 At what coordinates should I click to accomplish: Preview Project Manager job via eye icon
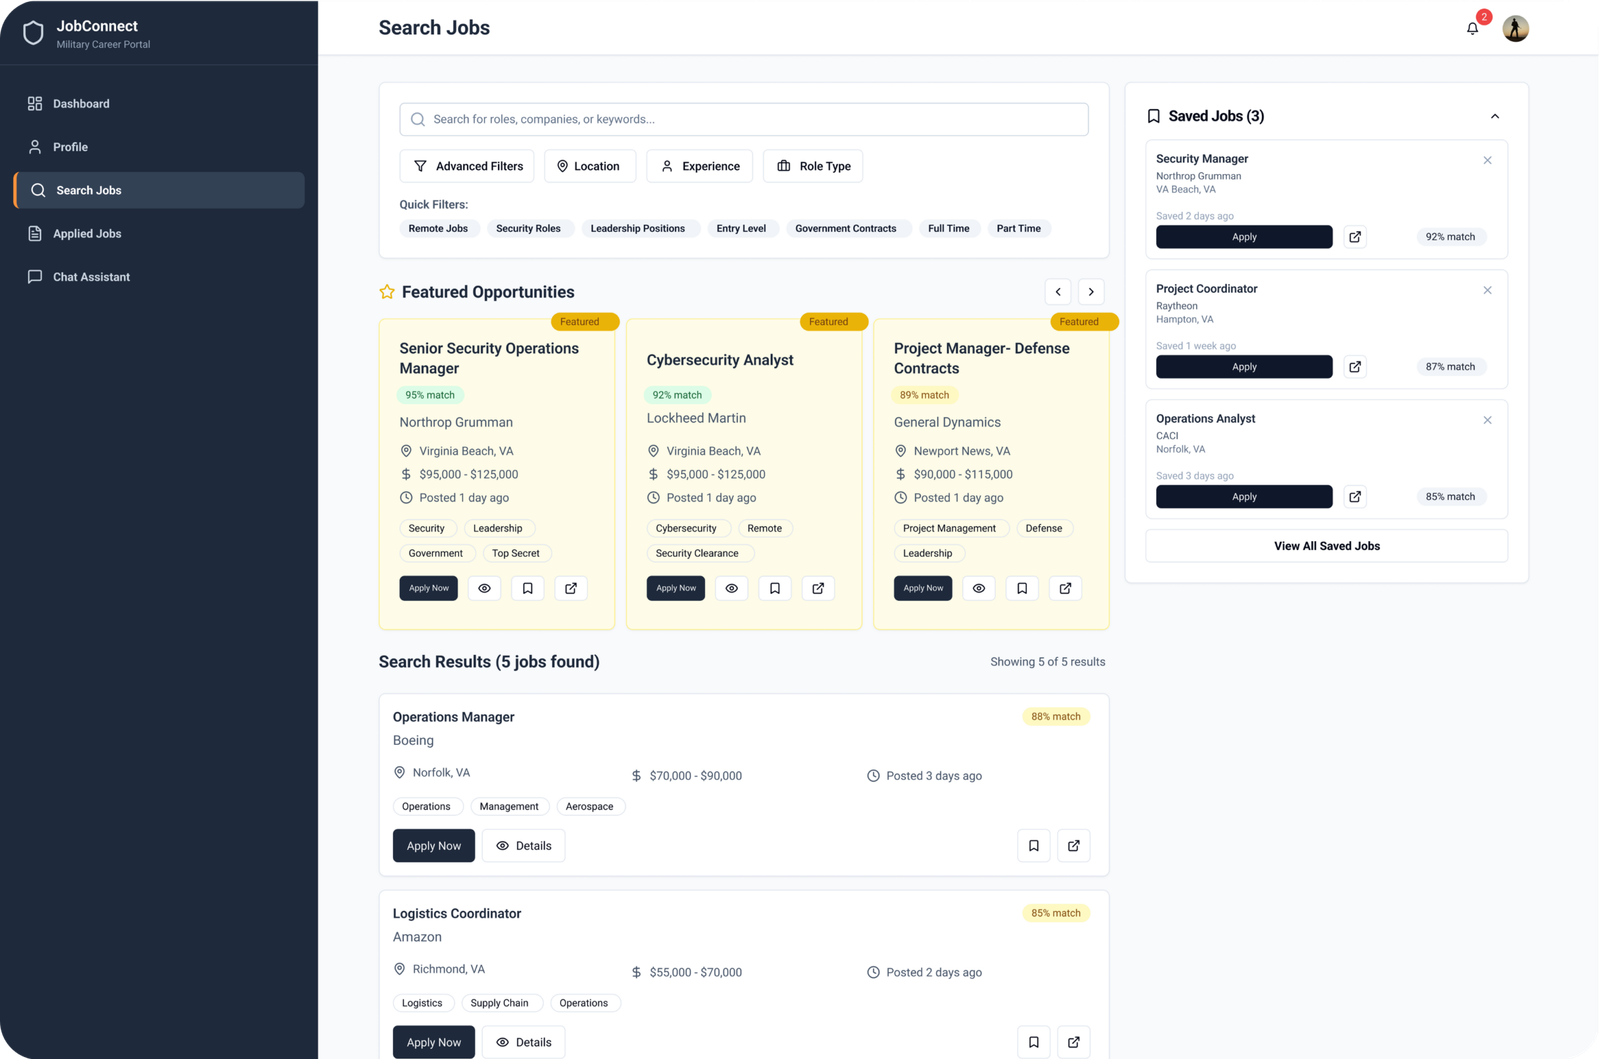[x=979, y=588]
